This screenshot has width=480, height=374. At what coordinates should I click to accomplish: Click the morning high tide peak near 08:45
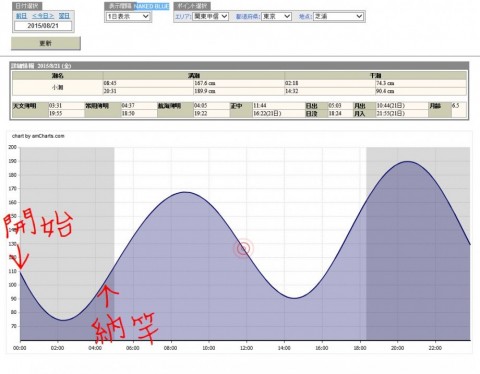[185, 192]
